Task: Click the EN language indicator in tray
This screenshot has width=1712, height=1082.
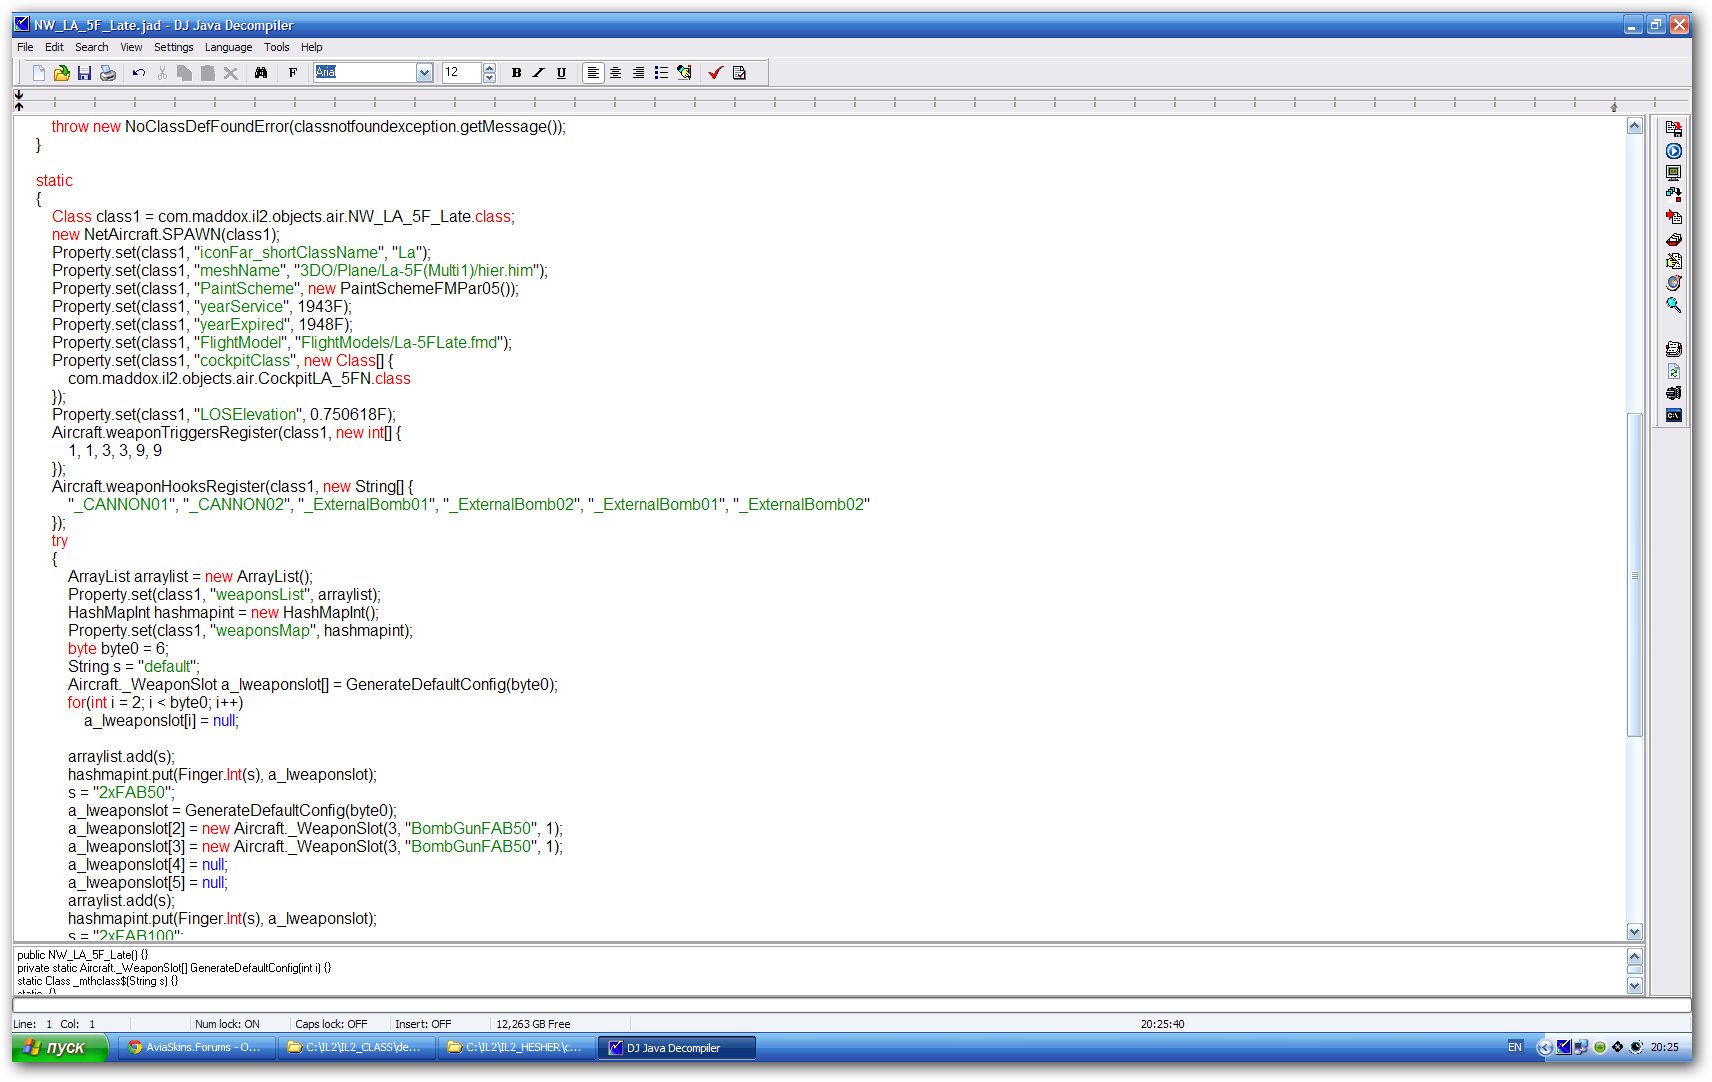Action: 1514,1047
